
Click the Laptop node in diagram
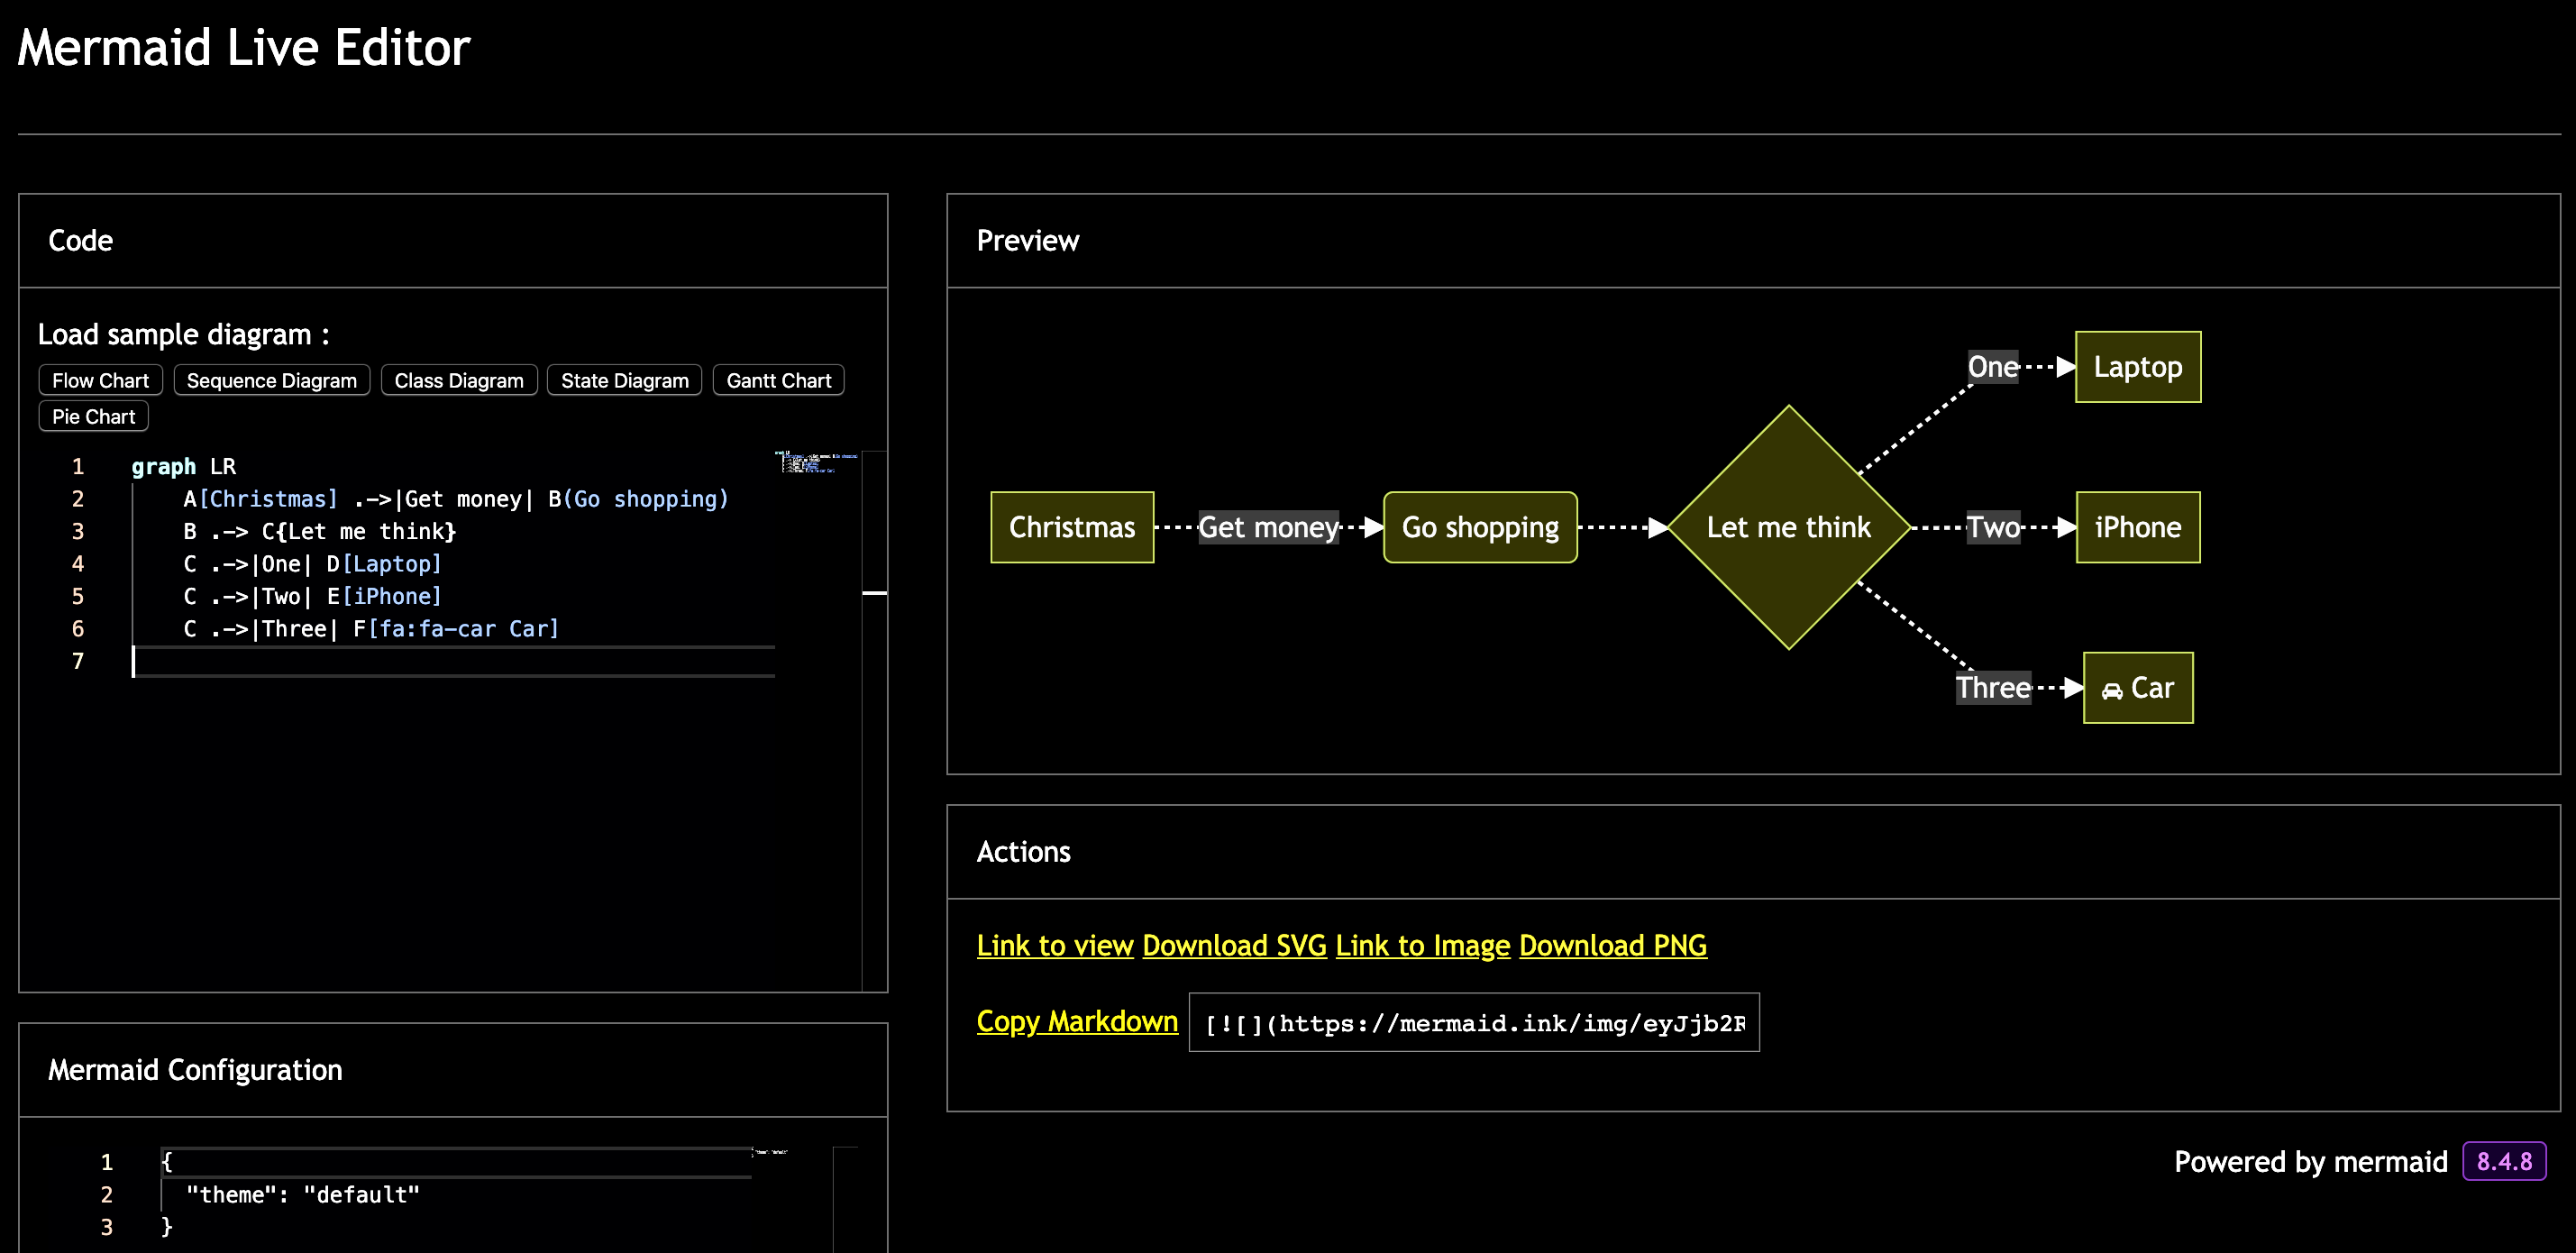(2137, 367)
